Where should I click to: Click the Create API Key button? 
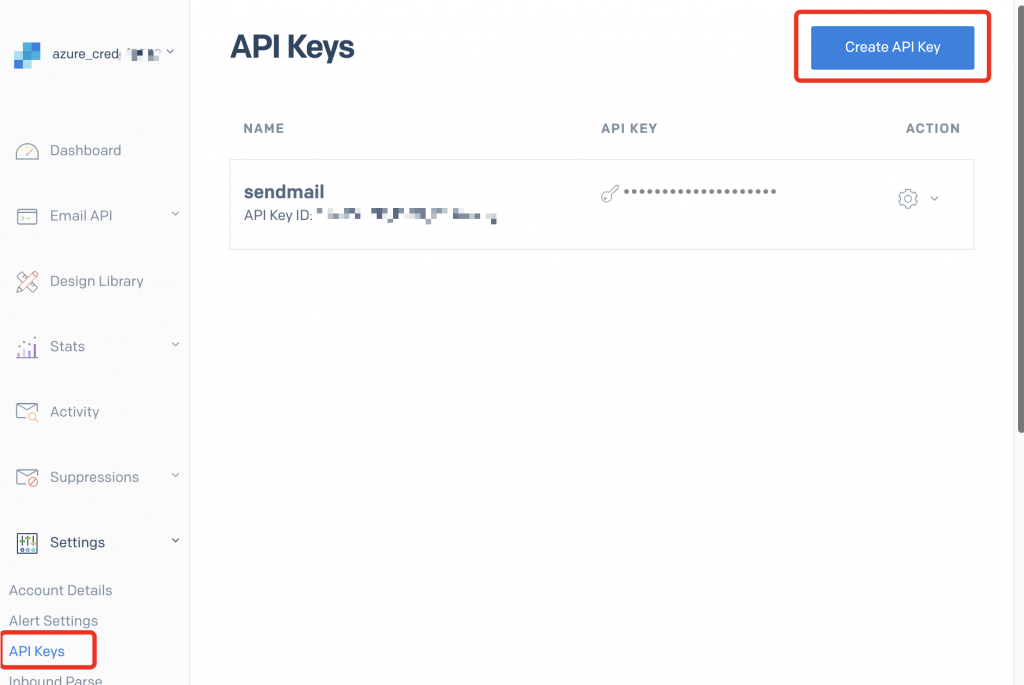pos(892,47)
